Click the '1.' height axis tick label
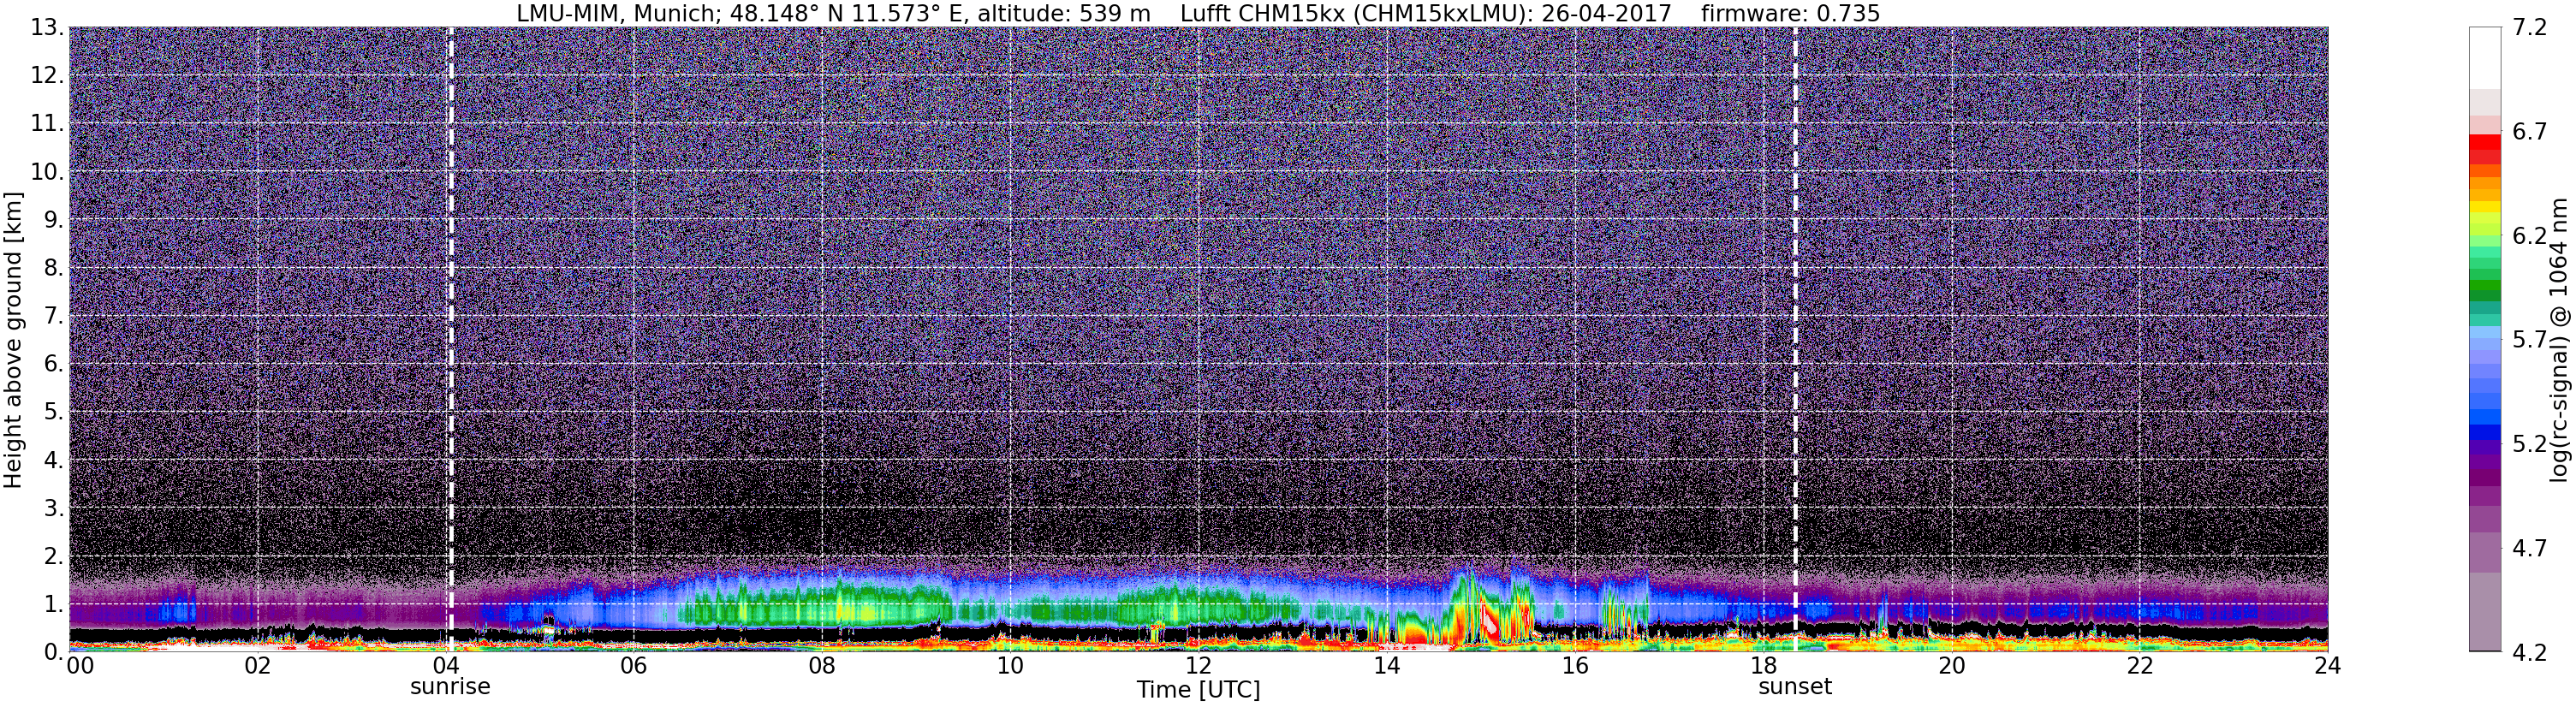The image size is (2576, 707). (x=53, y=604)
